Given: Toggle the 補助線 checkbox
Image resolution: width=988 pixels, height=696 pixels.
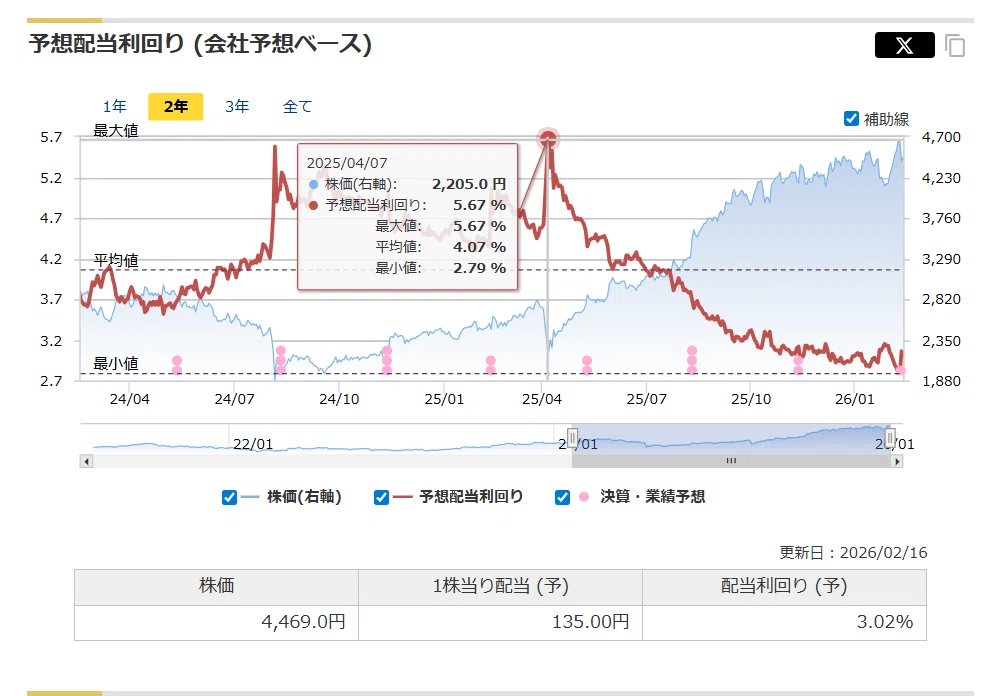Looking at the screenshot, I should click(x=851, y=118).
